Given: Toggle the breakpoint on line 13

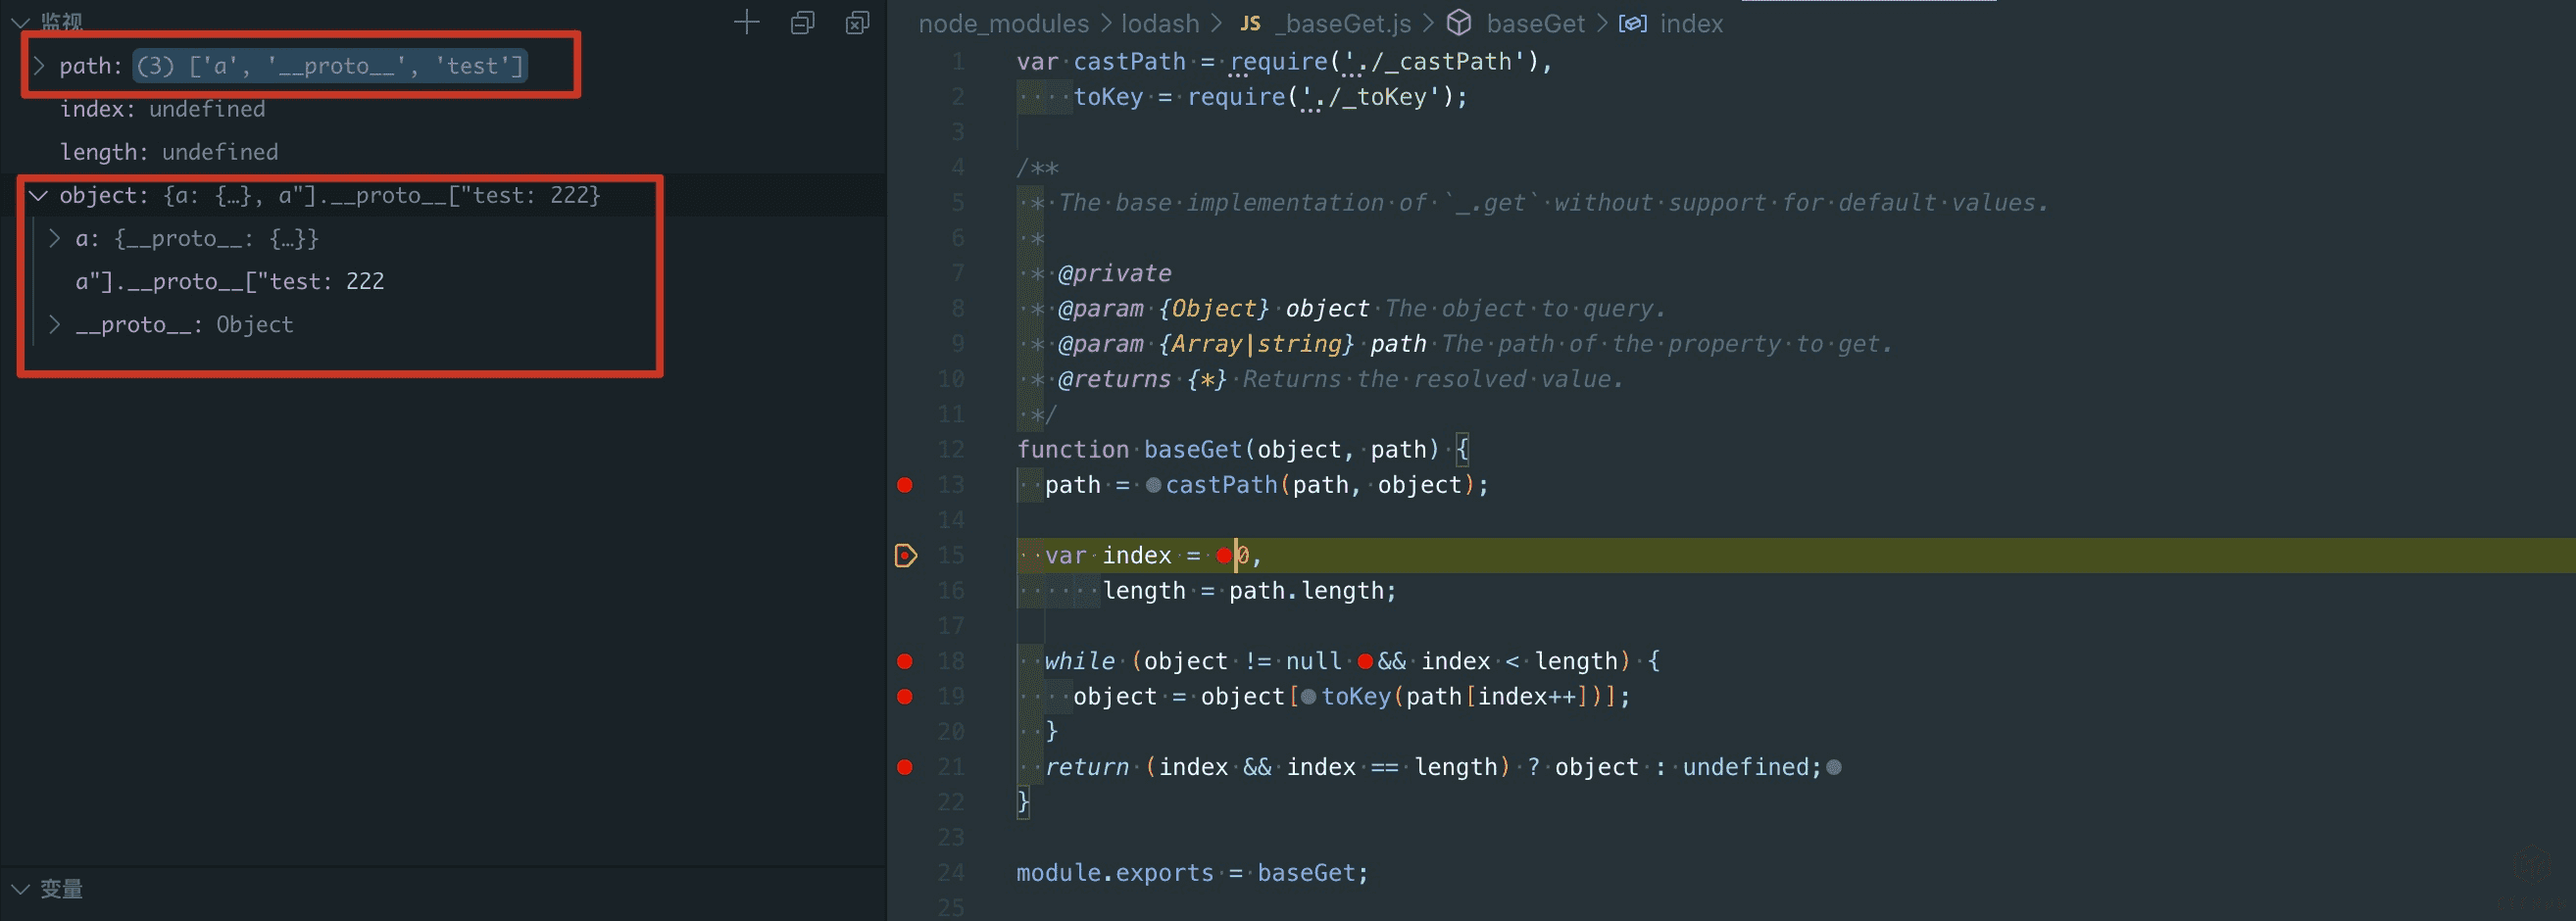Looking at the screenshot, I should 905,485.
